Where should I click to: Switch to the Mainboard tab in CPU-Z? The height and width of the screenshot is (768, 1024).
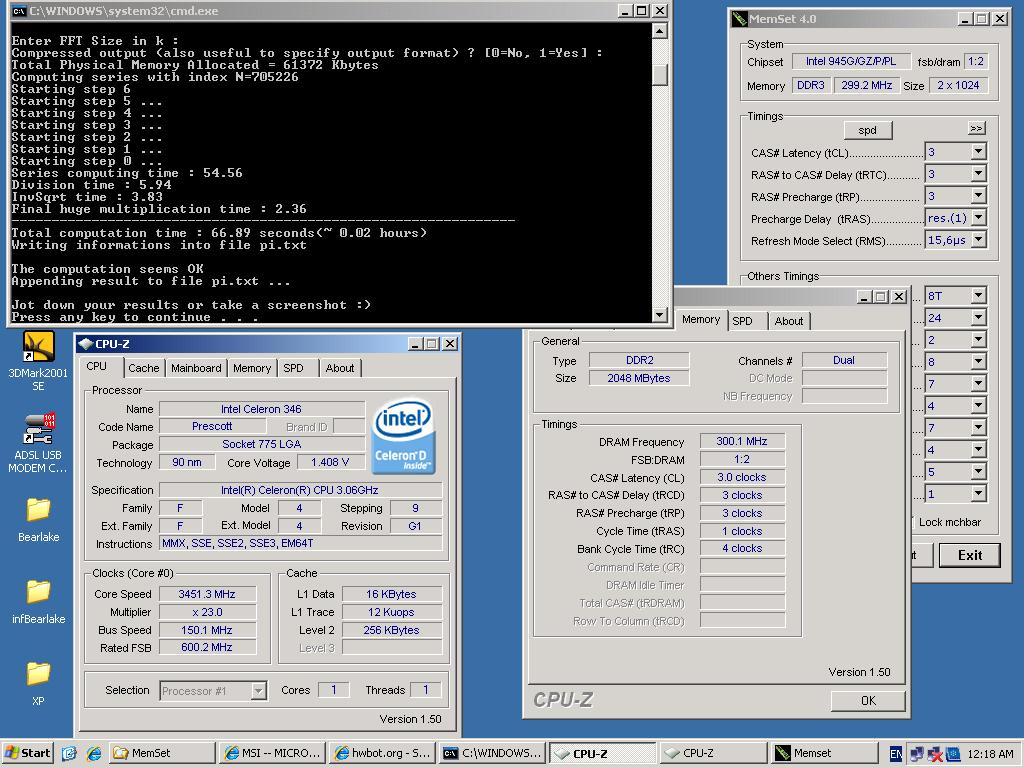pyautogui.click(x=196, y=368)
